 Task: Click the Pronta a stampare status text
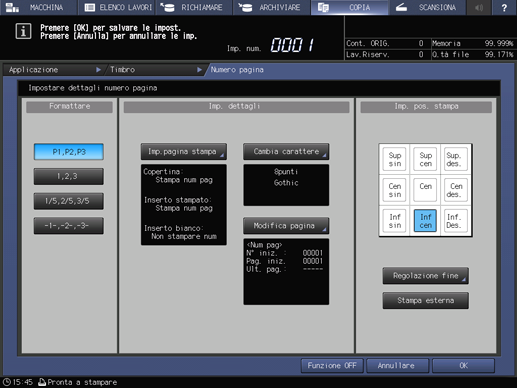click(x=82, y=382)
